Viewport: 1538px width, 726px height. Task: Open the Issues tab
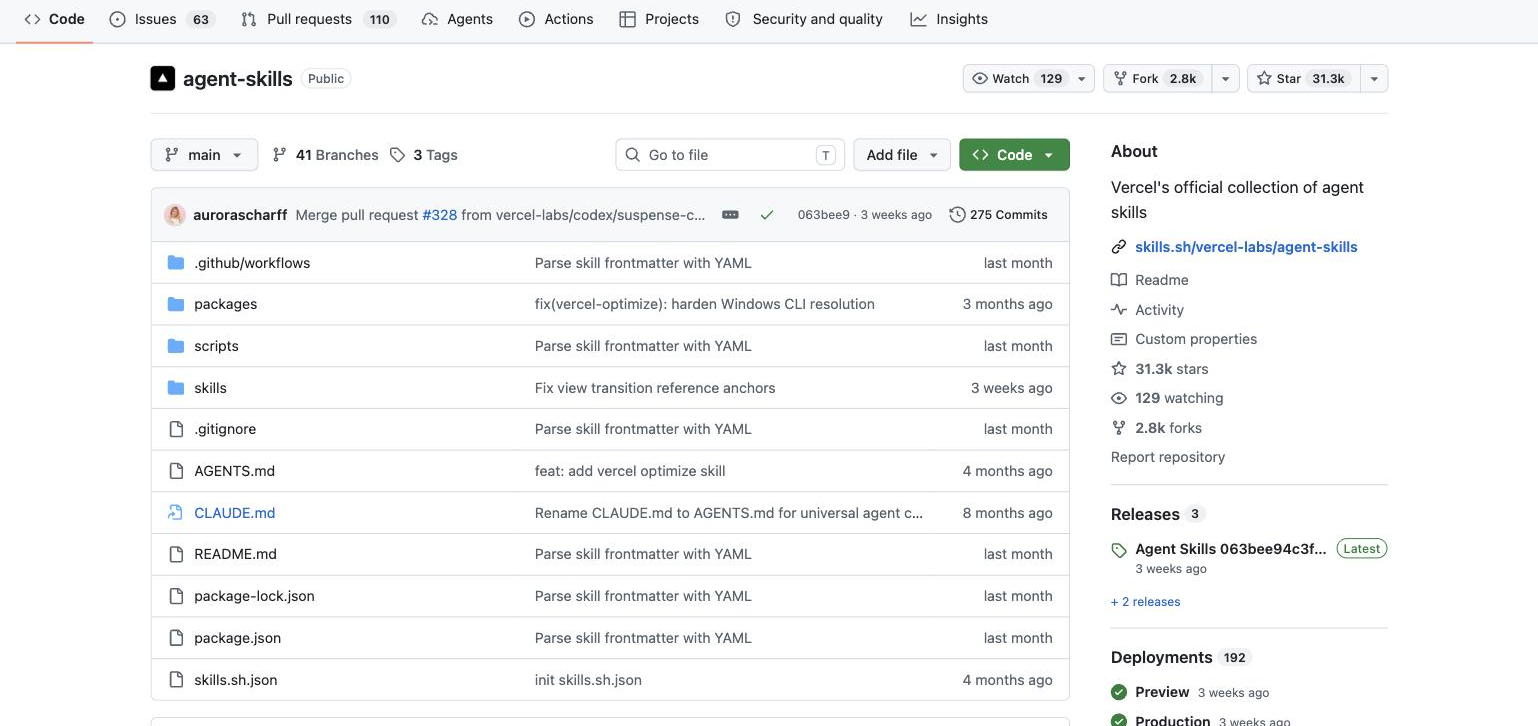(161, 19)
